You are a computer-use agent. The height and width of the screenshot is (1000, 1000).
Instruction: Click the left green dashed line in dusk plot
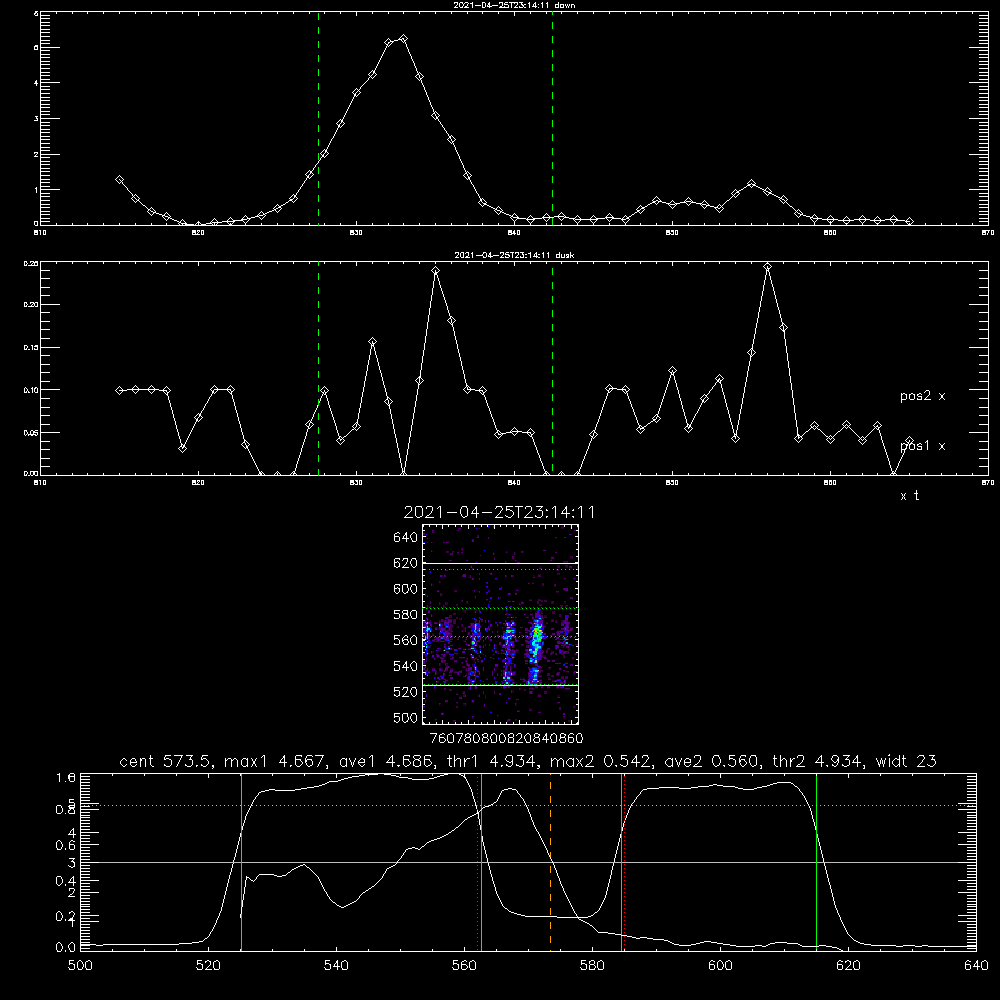click(x=318, y=368)
